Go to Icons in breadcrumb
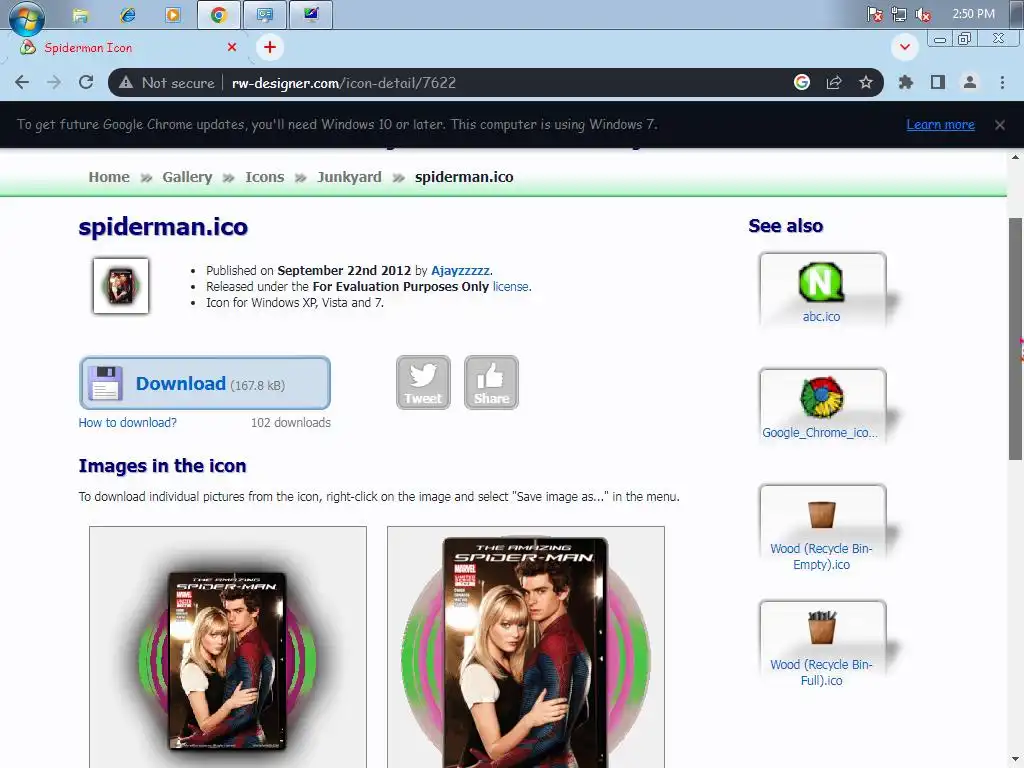The width and height of the screenshot is (1024, 768). pyautogui.click(x=264, y=177)
